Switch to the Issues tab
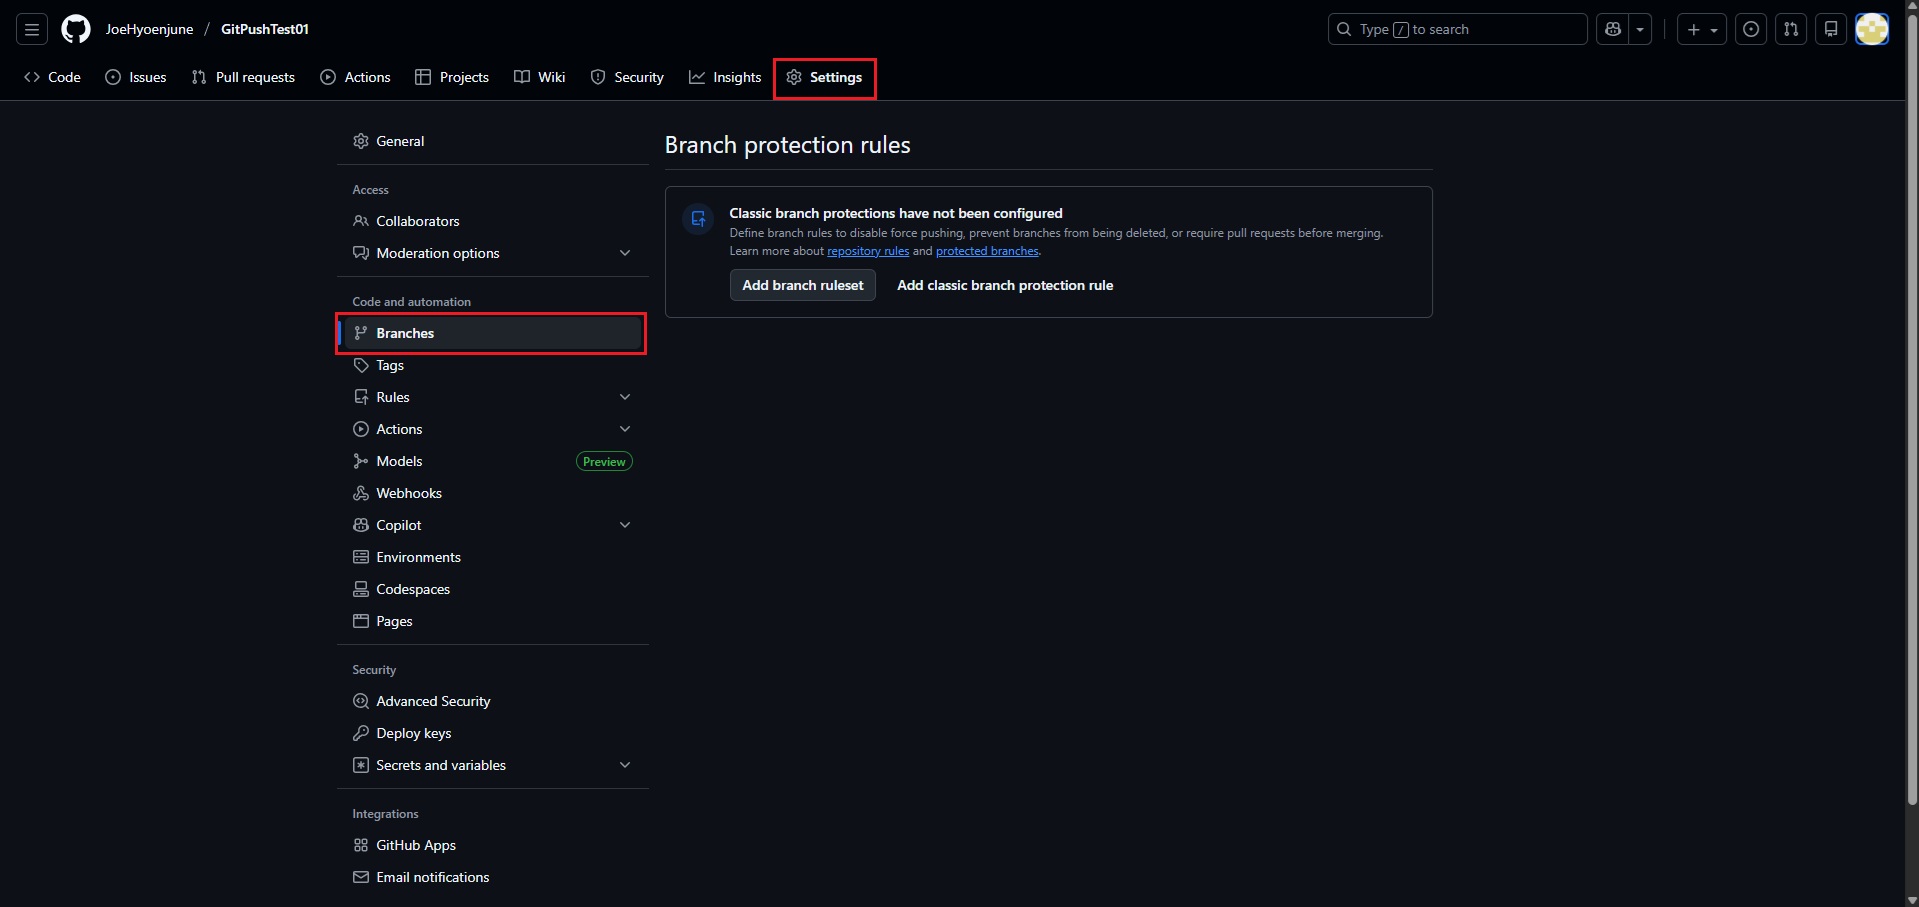 [136, 77]
